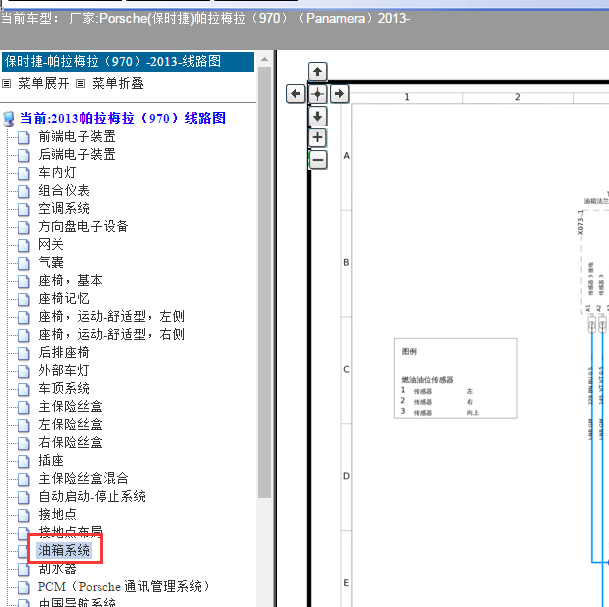Collapse all menus via 菜单折叠
This screenshot has width=609, height=607.
pos(118,83)
